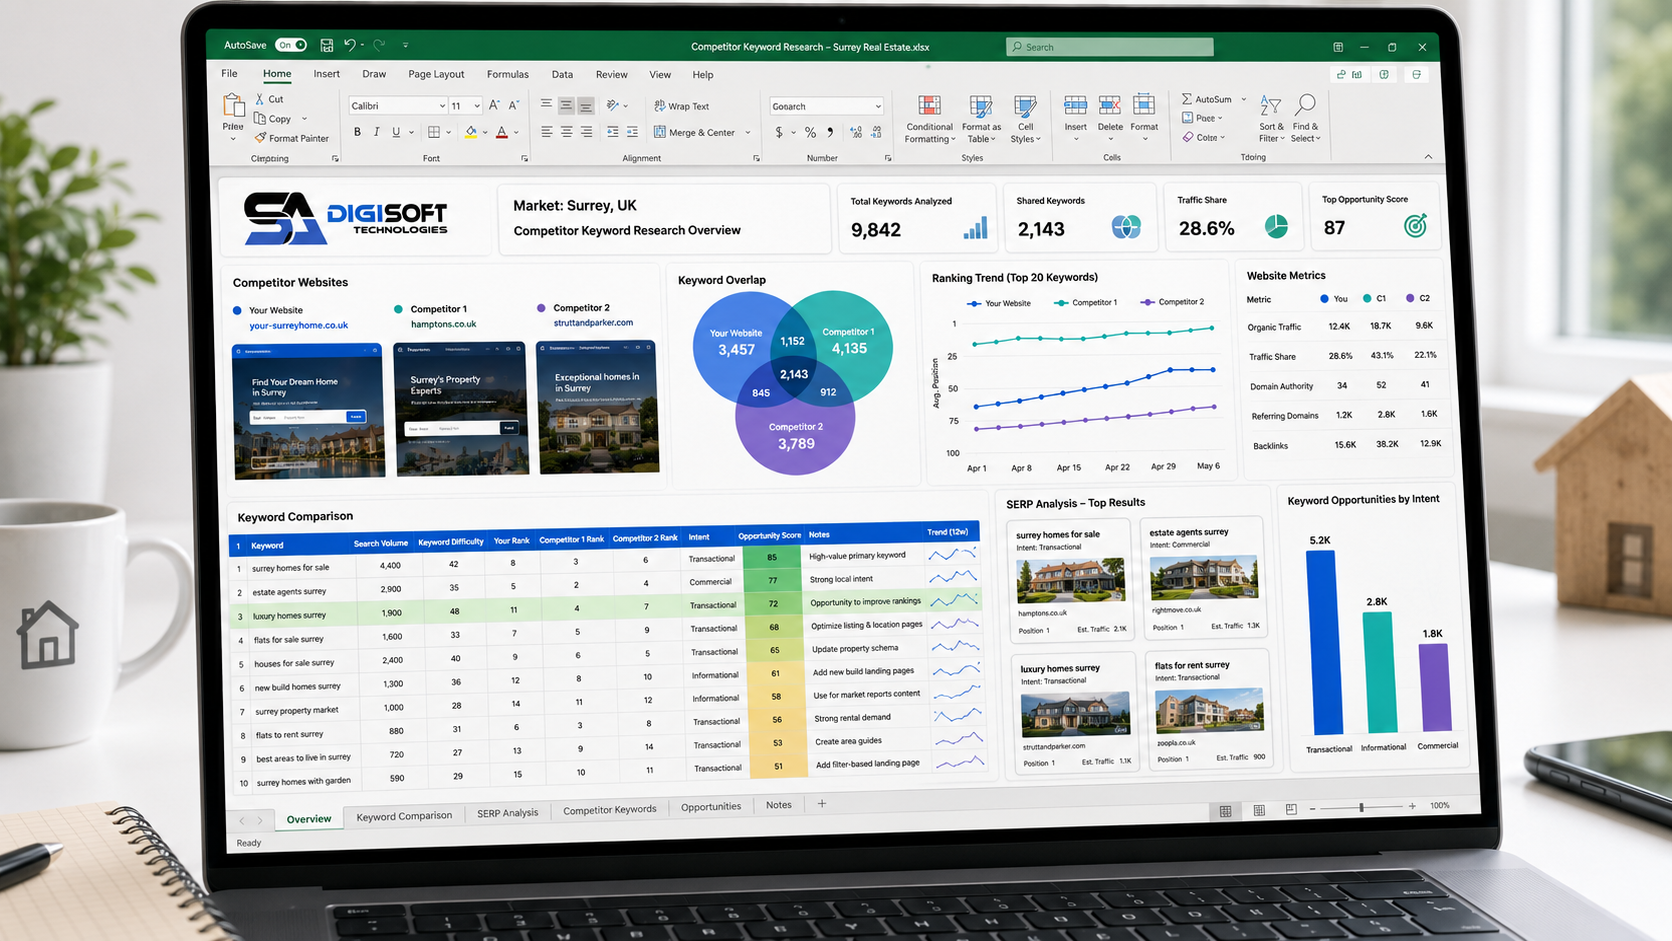Switch to Page Layout view in status bar
The image size is (1672, 941).
pyautogui.click(x=1259, y=810)
